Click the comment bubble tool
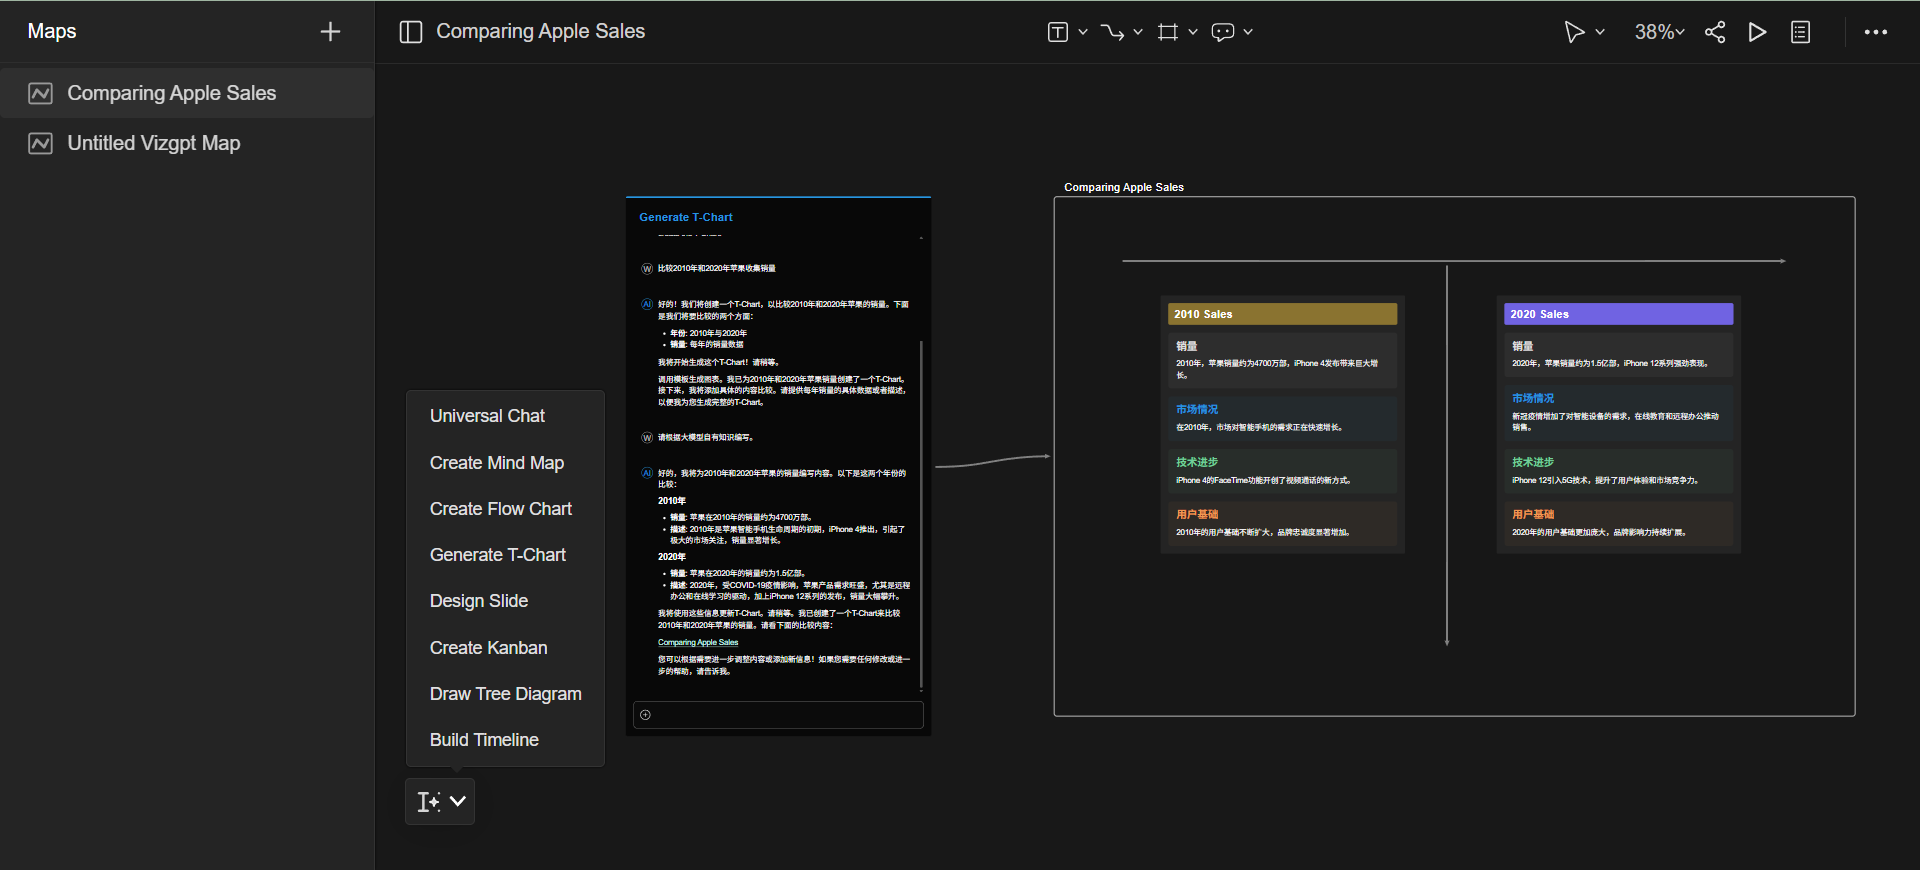This screenshot has width=1920, height=870. (1222, 32)
